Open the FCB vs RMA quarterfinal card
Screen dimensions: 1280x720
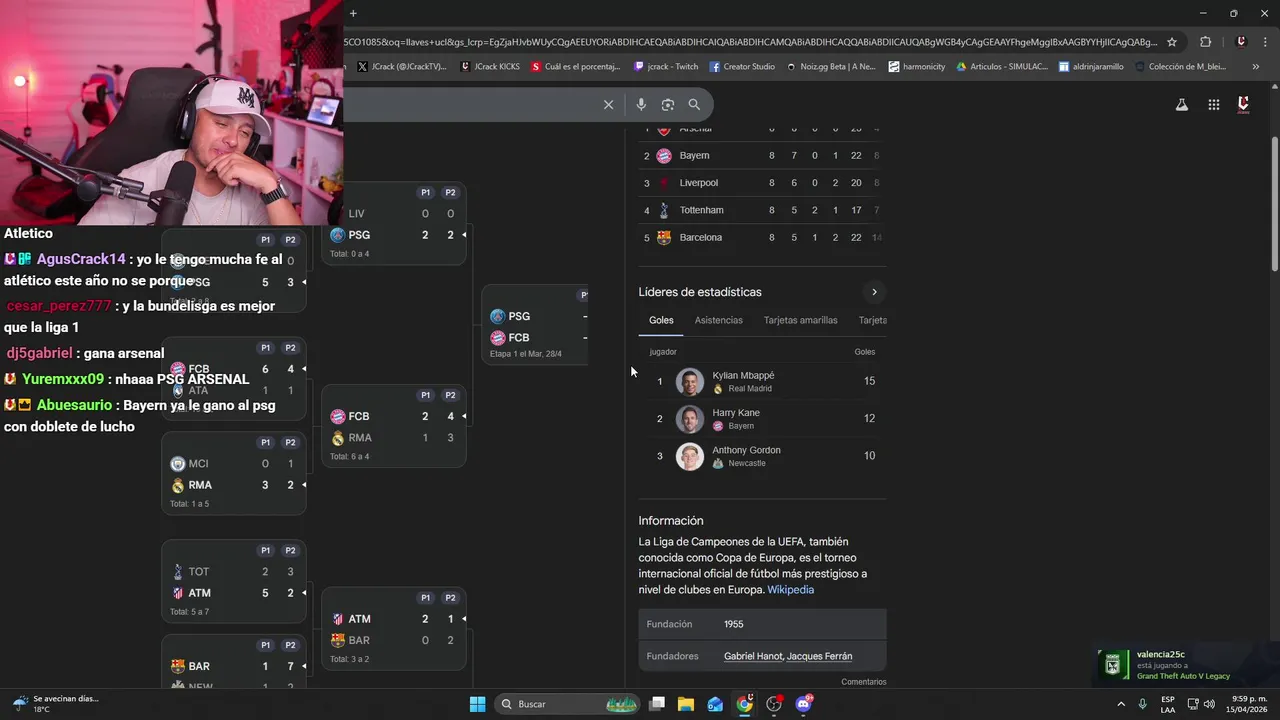click(x=394, y=426)
